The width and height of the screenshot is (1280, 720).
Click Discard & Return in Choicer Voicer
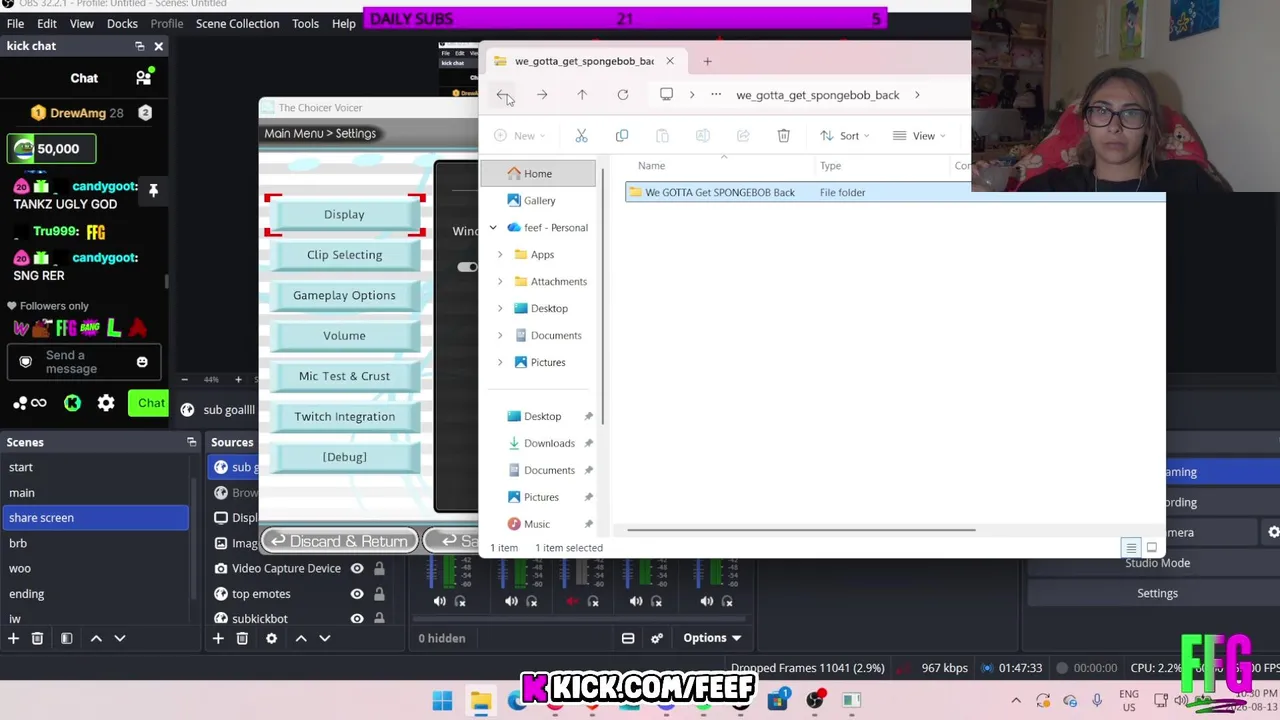point(339,541)
